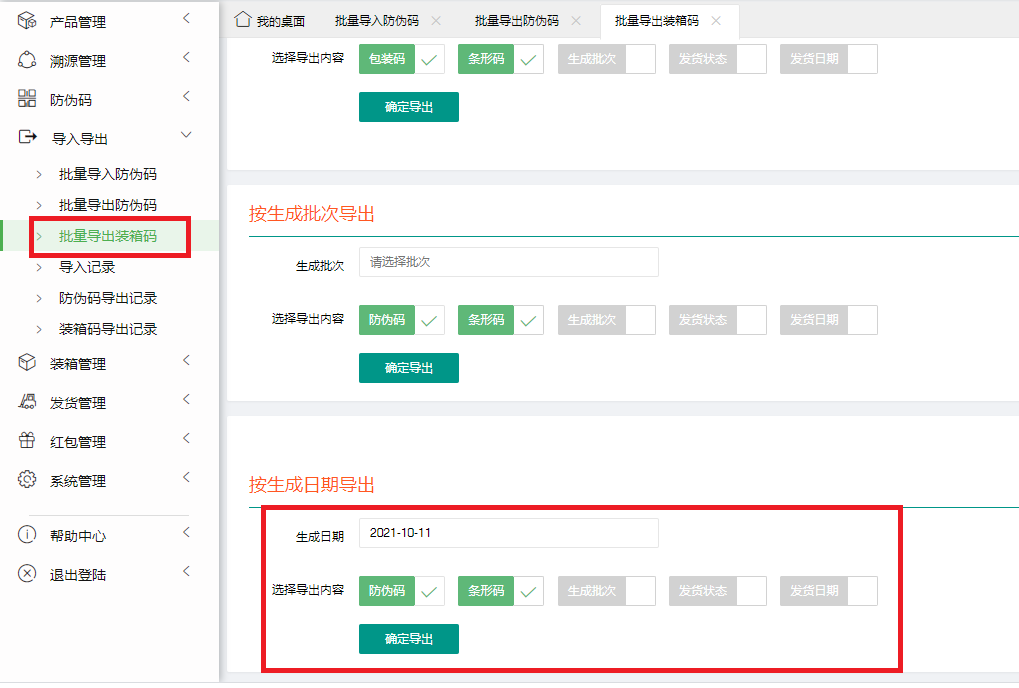Click the 红包管理 gift icon
The width and height of the screenshot is (1019, 688).
(27, 441)
